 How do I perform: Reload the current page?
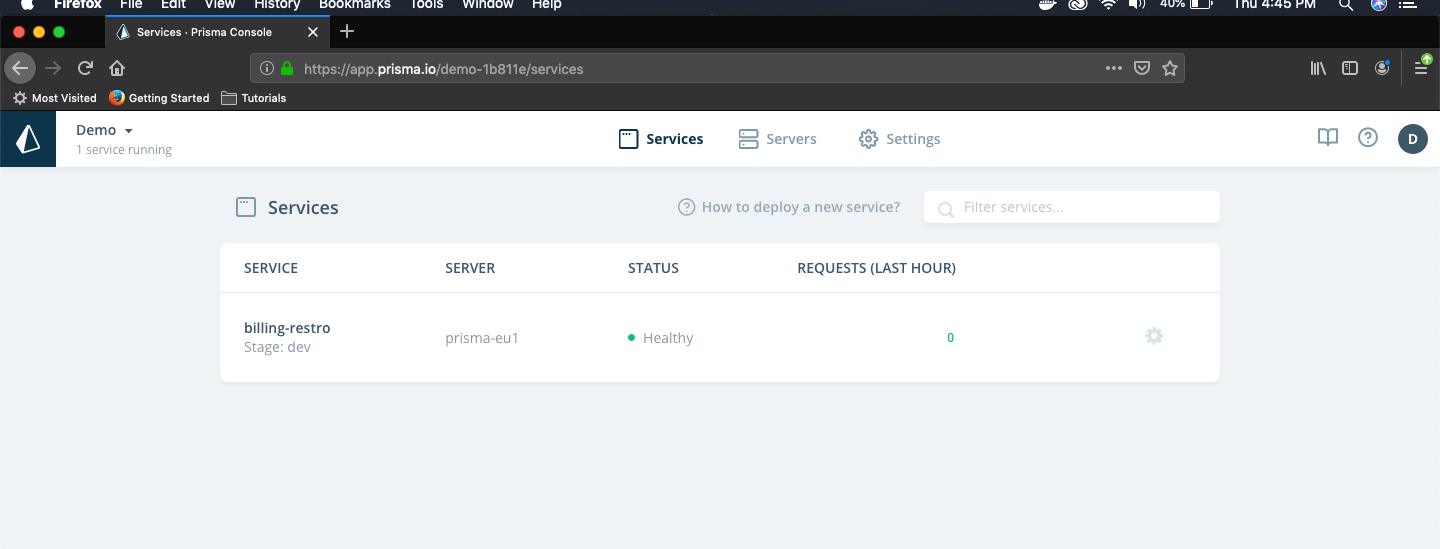click(86, 68)
